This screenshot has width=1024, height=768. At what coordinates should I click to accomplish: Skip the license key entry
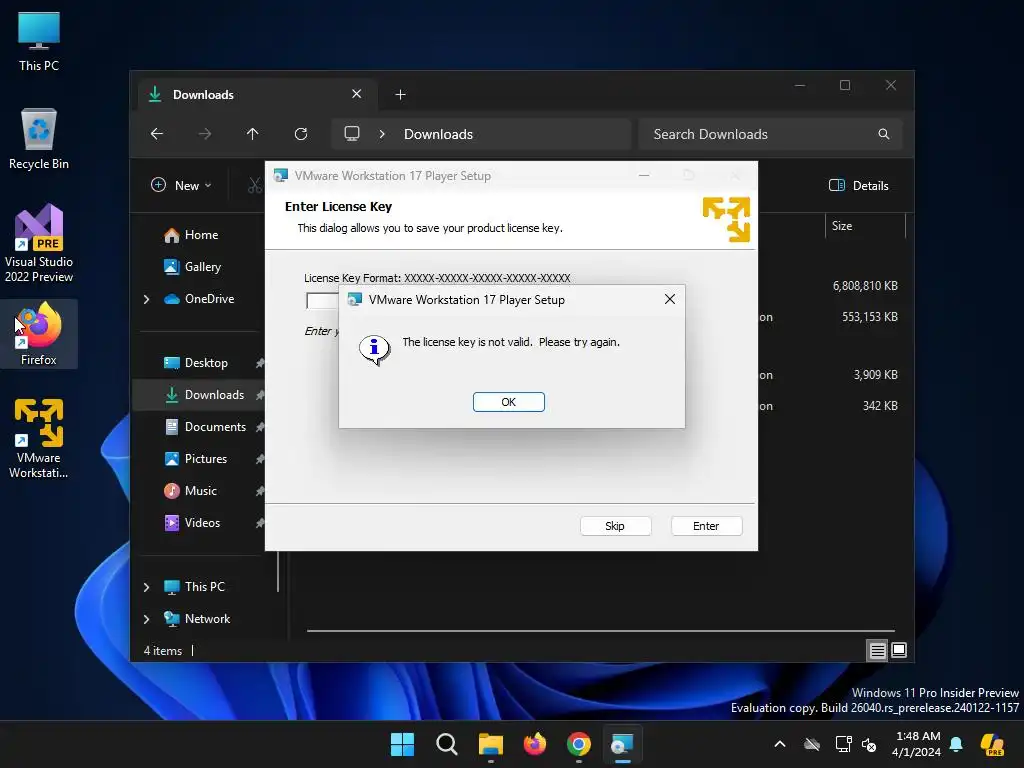click(x=615, y=526)
